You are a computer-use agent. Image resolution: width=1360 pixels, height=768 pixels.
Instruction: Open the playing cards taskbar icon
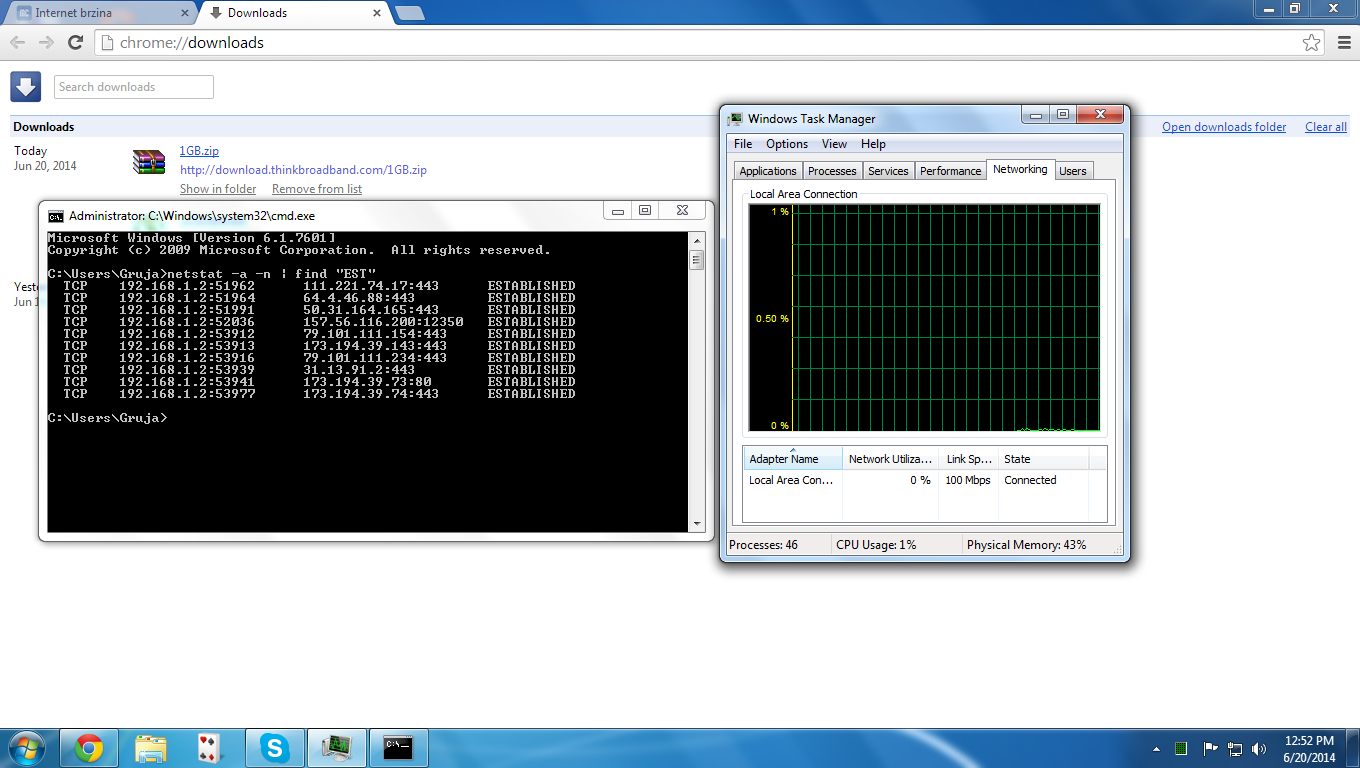(209, 748)
